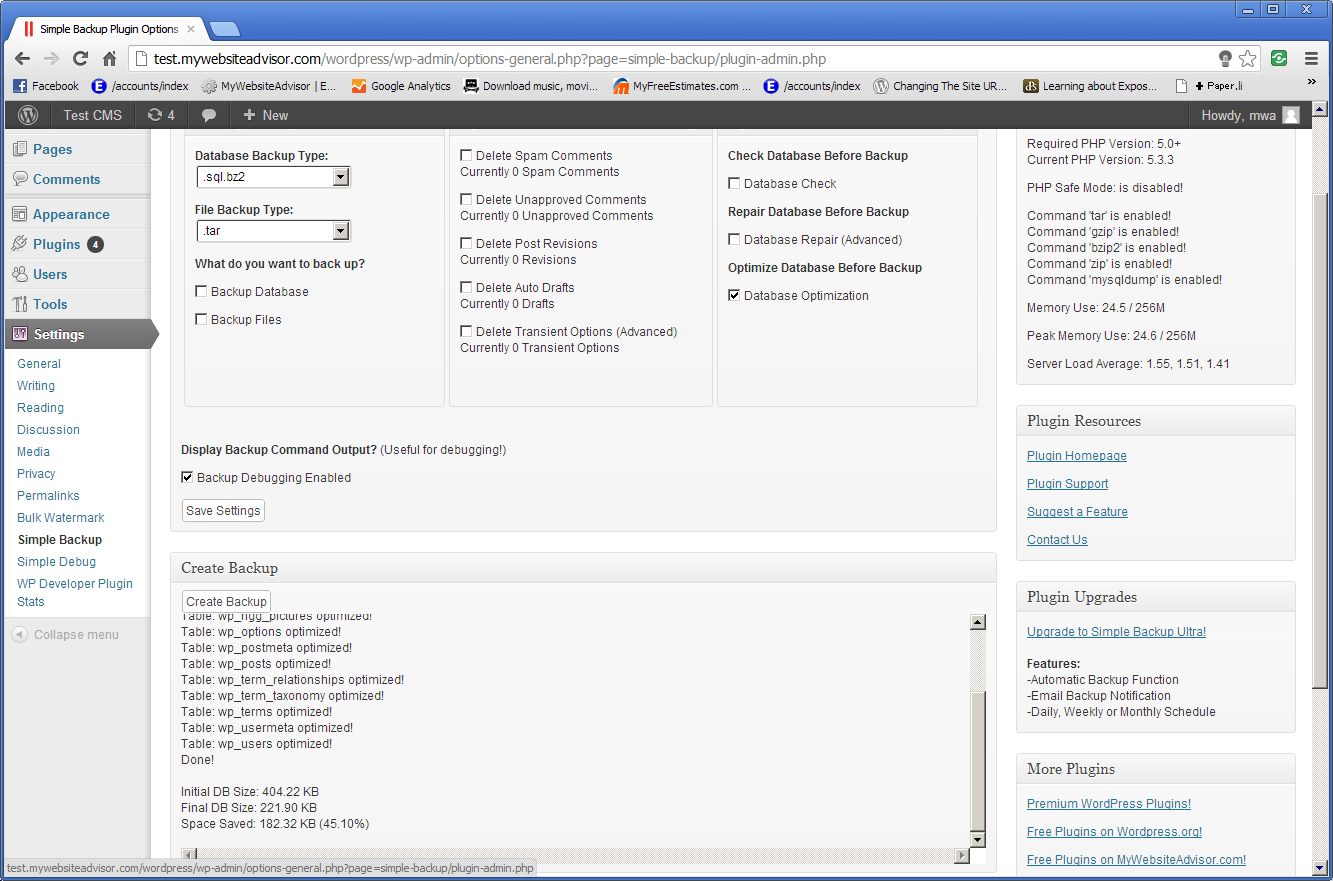Screen dimensions: 1333x881
Task: Show hidden bookmarks with the double chevron
Action: [x=1312, y=81]
